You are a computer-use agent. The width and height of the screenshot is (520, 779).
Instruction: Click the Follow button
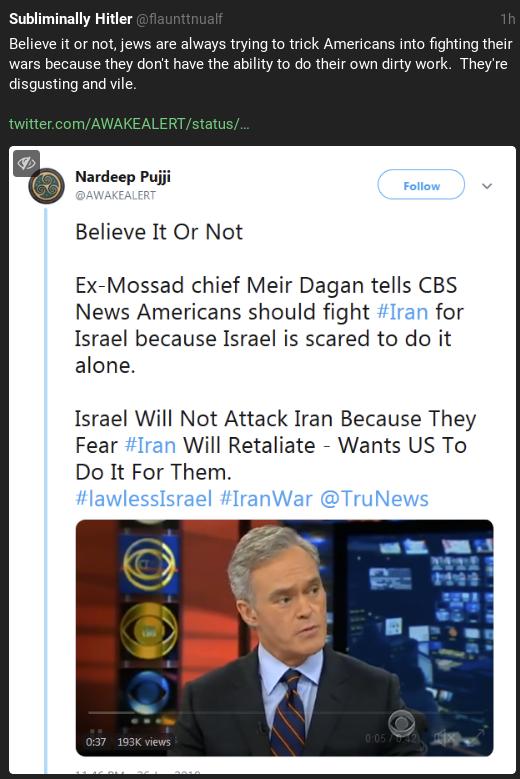[421, 186]
